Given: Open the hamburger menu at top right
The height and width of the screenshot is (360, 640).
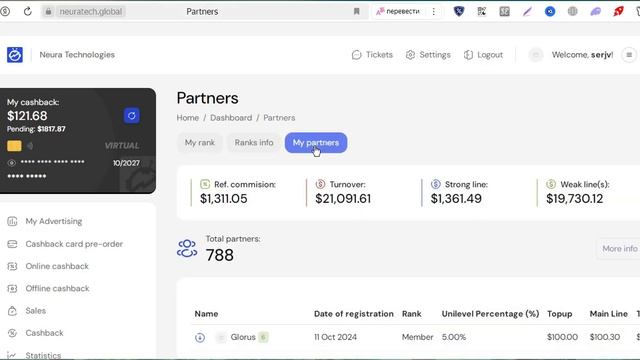Looking at the screenshot, I should 629,55.
